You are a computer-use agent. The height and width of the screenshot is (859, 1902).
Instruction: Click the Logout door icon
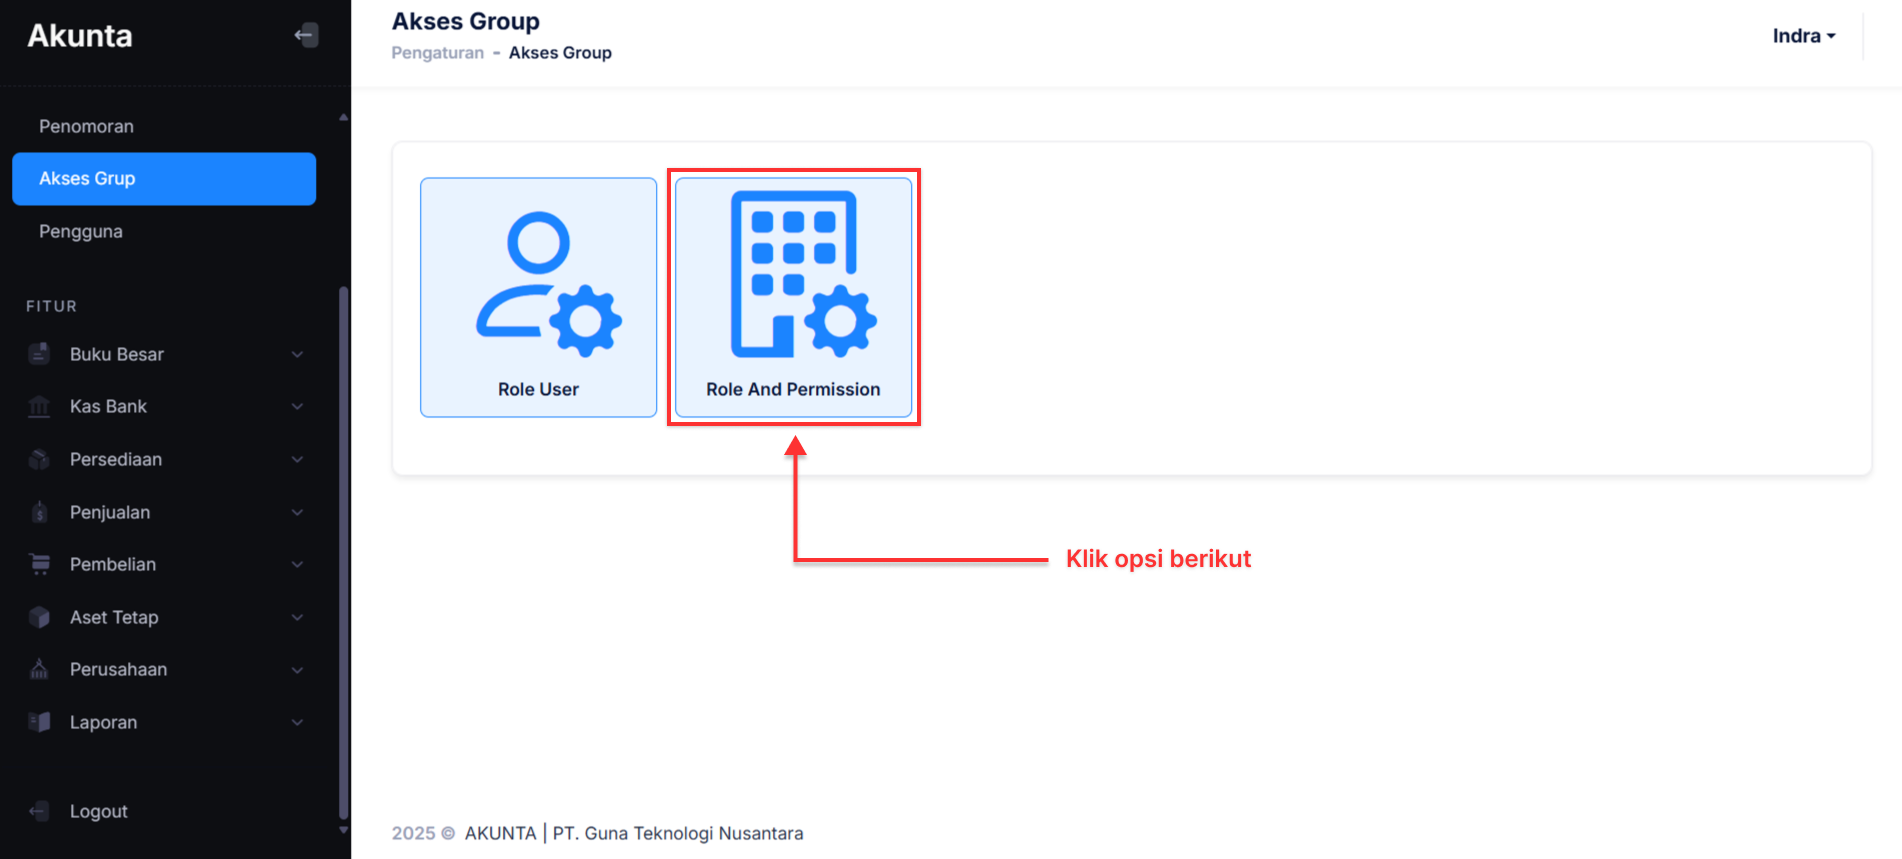39,811
